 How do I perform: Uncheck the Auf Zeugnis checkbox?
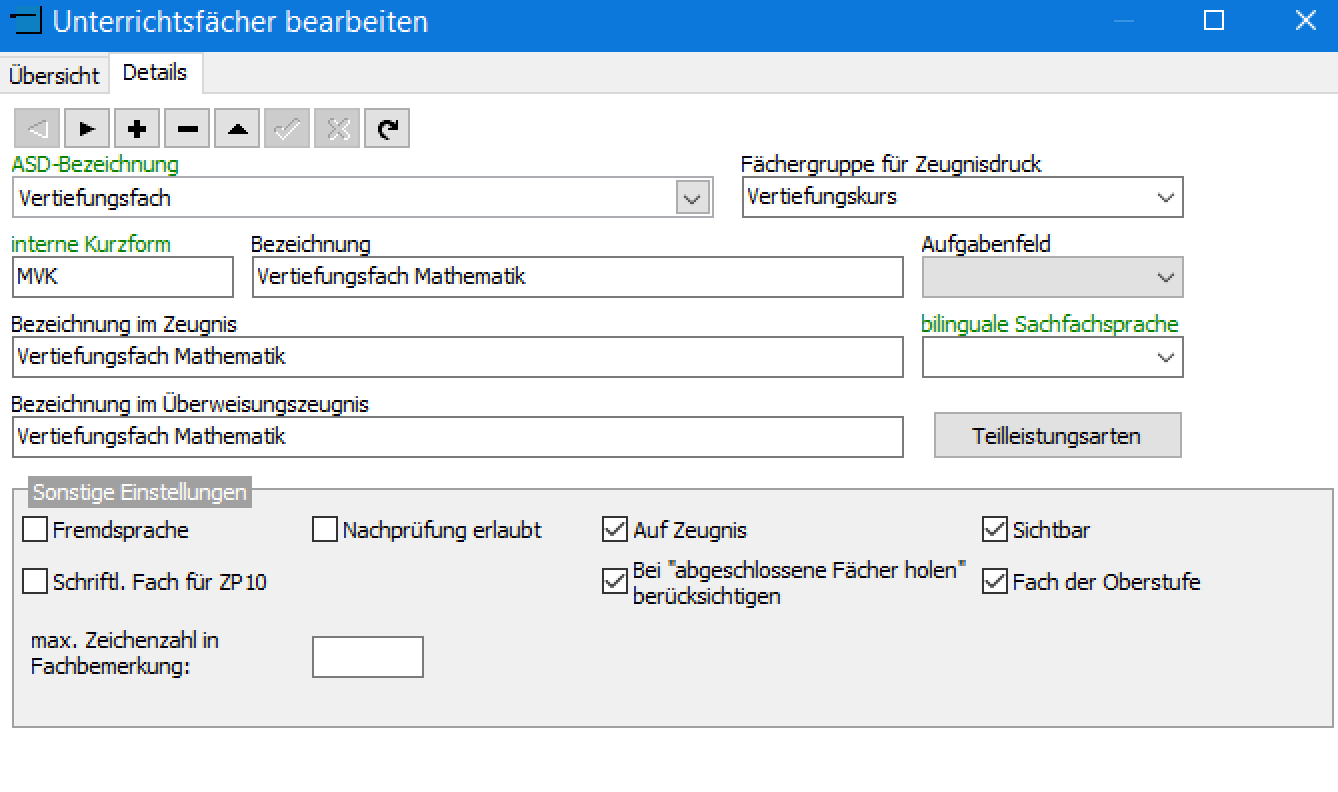tap(615, 529)
